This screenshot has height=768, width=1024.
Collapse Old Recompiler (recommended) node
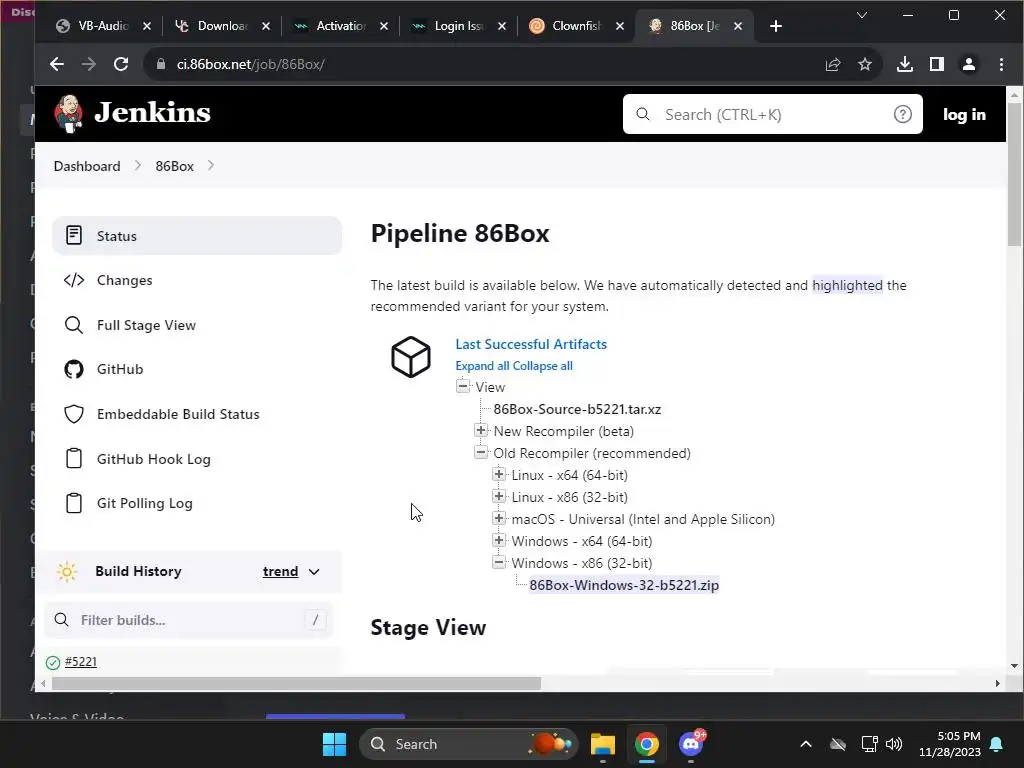coord(481,452)
